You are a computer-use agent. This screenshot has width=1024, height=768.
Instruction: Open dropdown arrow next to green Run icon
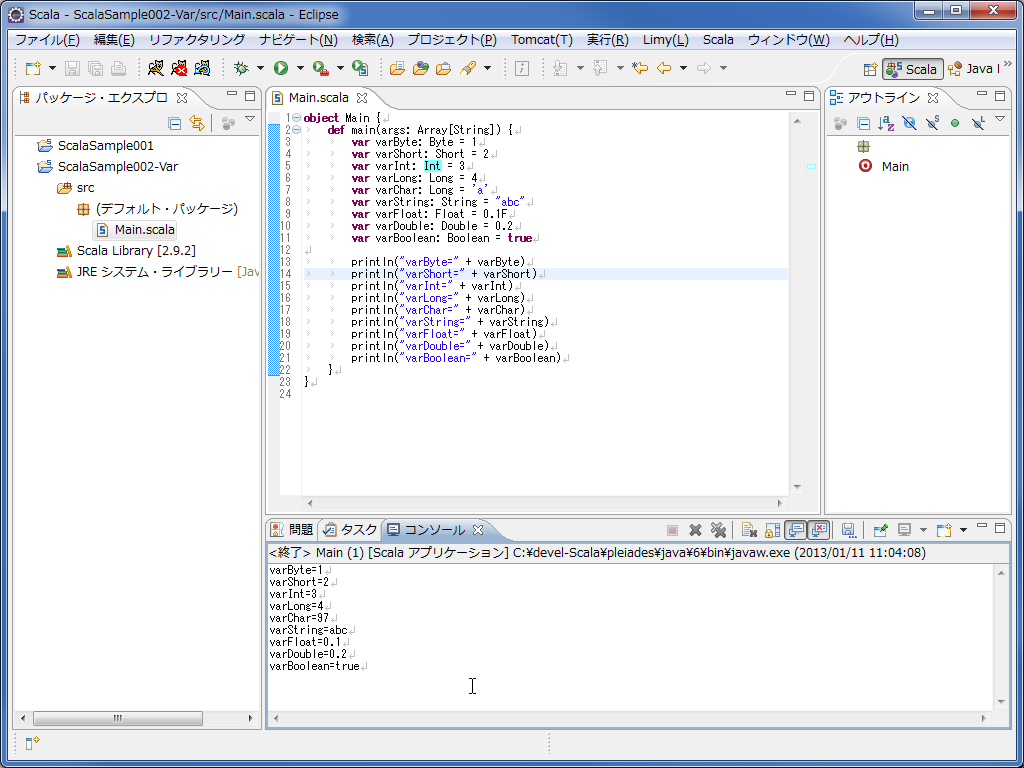point(300,68)
